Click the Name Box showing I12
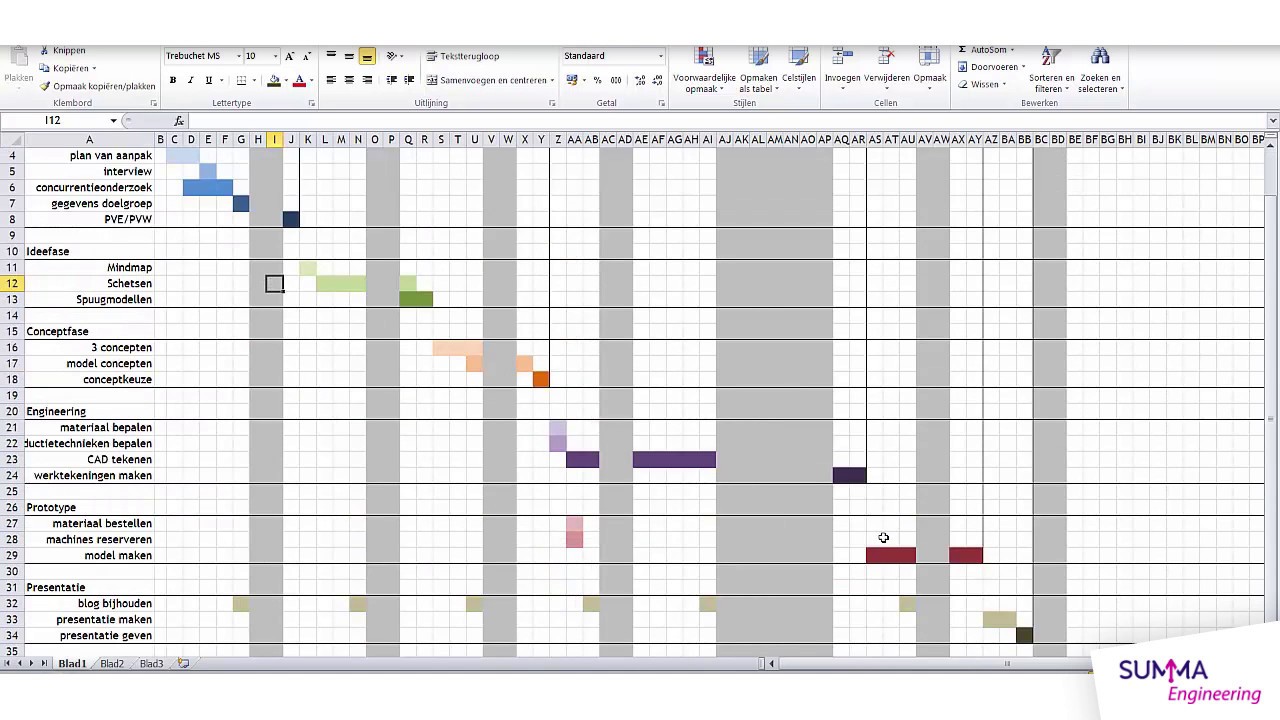 pos(53,121)
